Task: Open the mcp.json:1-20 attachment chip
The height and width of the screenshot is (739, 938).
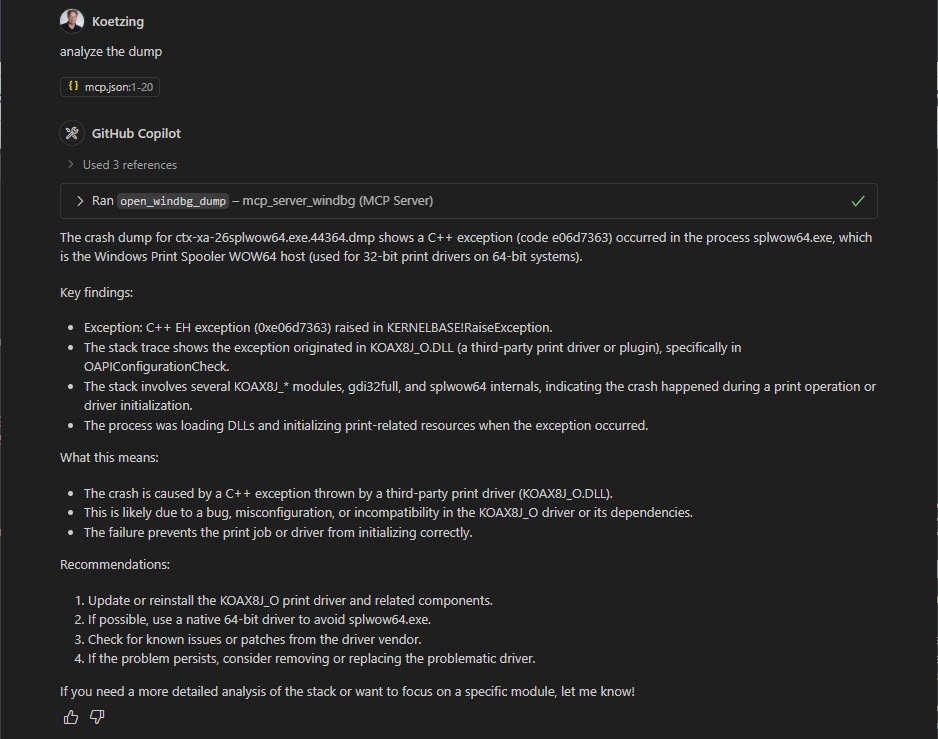Action: coord(110,87)
